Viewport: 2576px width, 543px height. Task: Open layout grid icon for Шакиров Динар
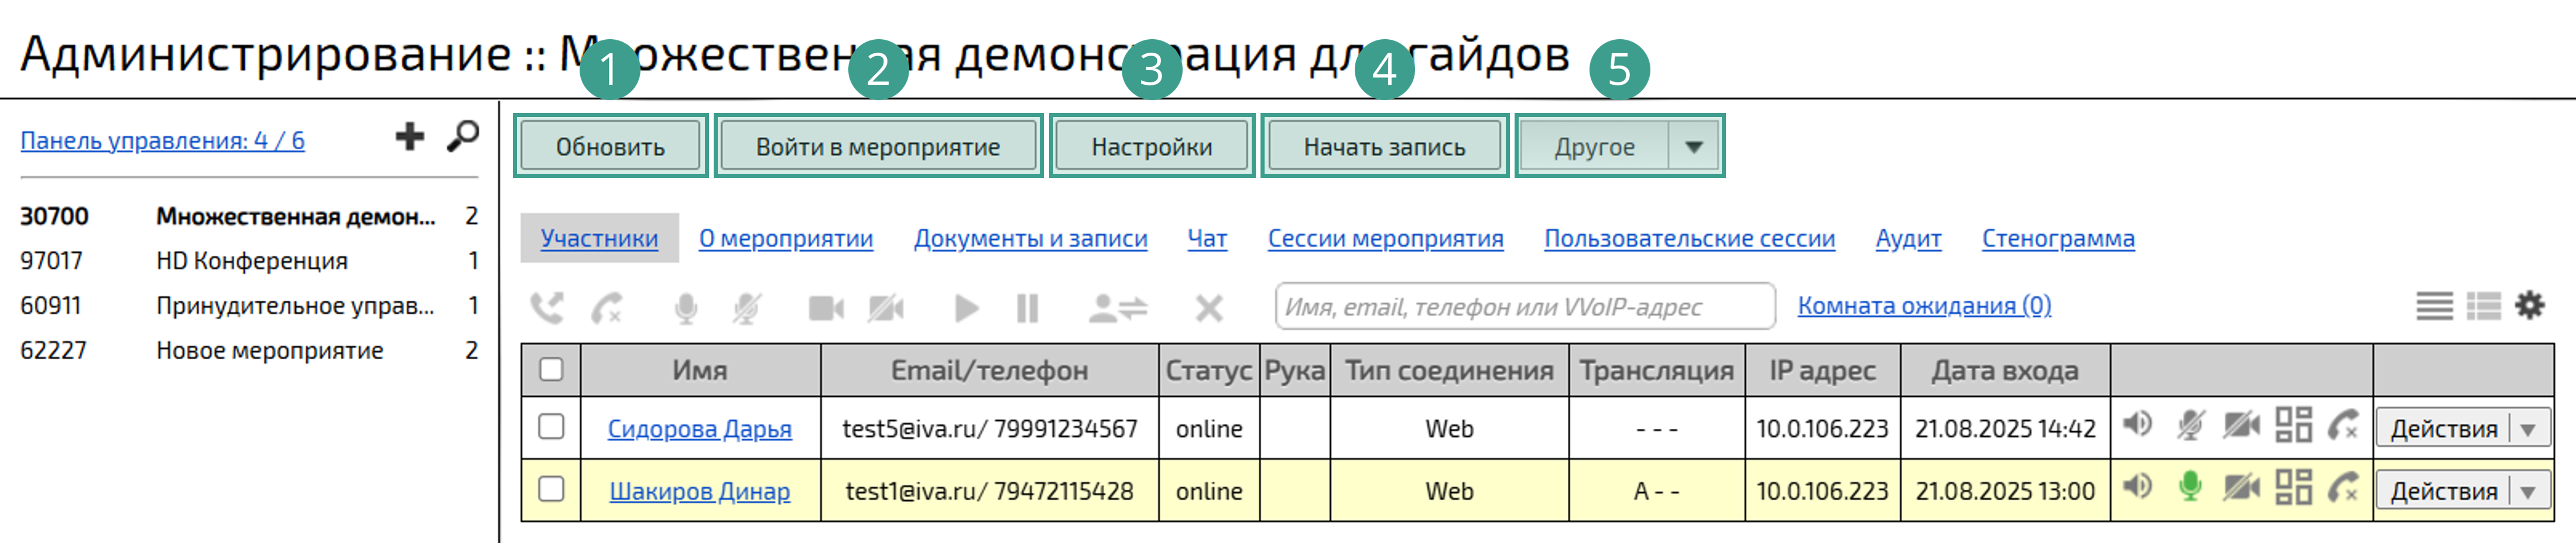(x=2293, y=488)
